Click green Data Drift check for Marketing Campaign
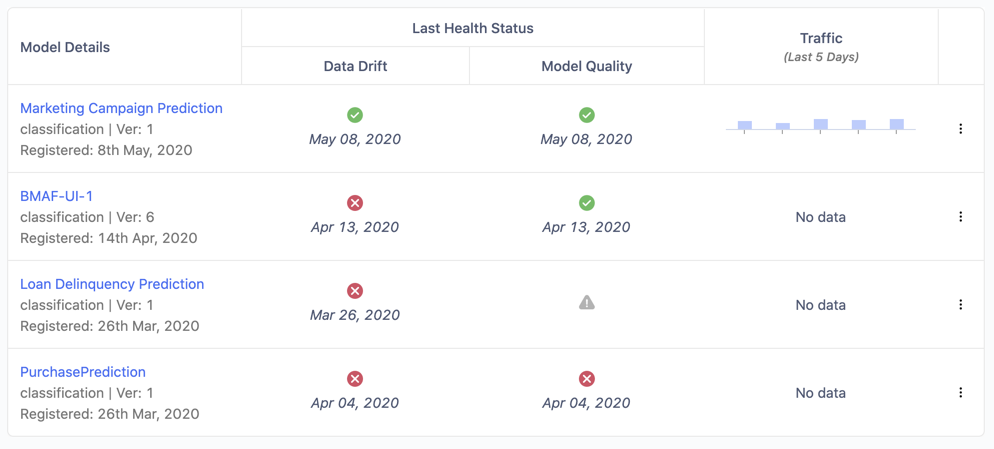The image size is (994, 449). coord(355,115)
